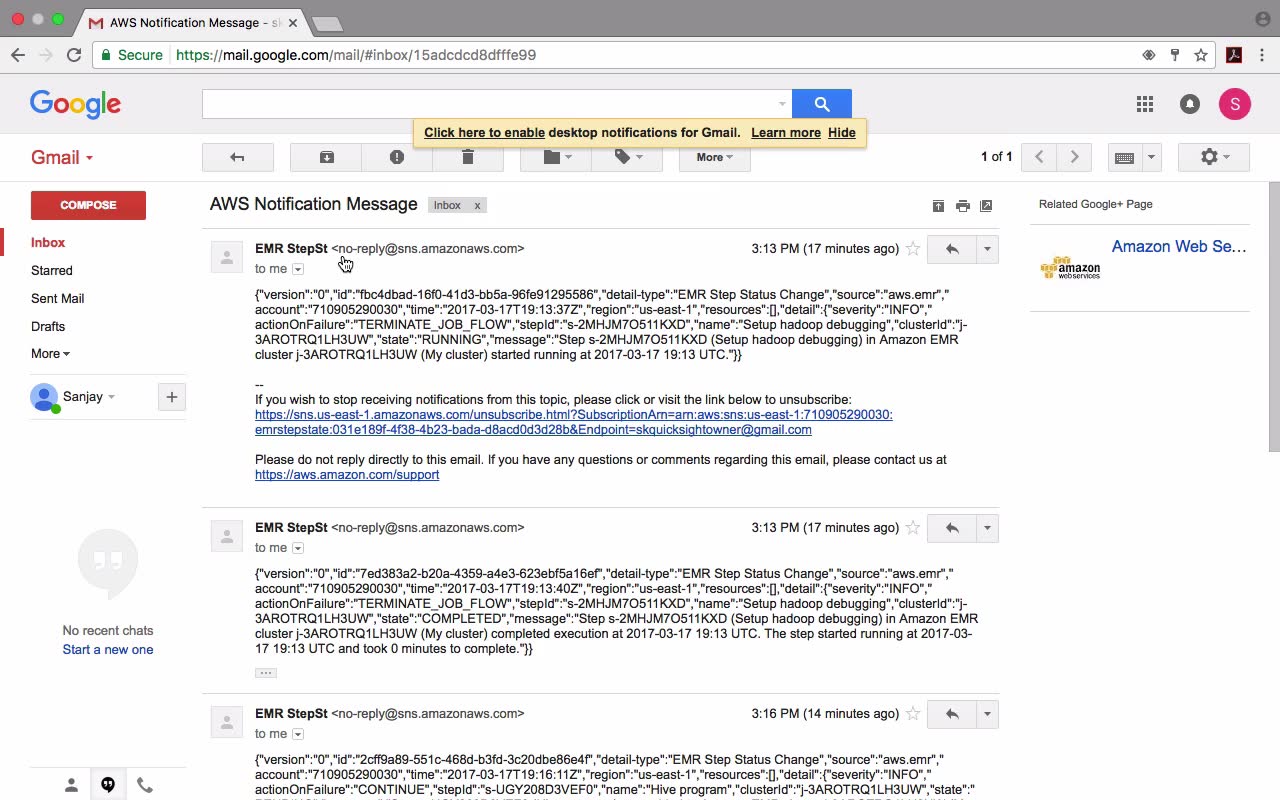Image resolution: width=1280 pixels, height=800 pixels.
Task: Open the Gmail product dropdown
Action: (62, 158)
